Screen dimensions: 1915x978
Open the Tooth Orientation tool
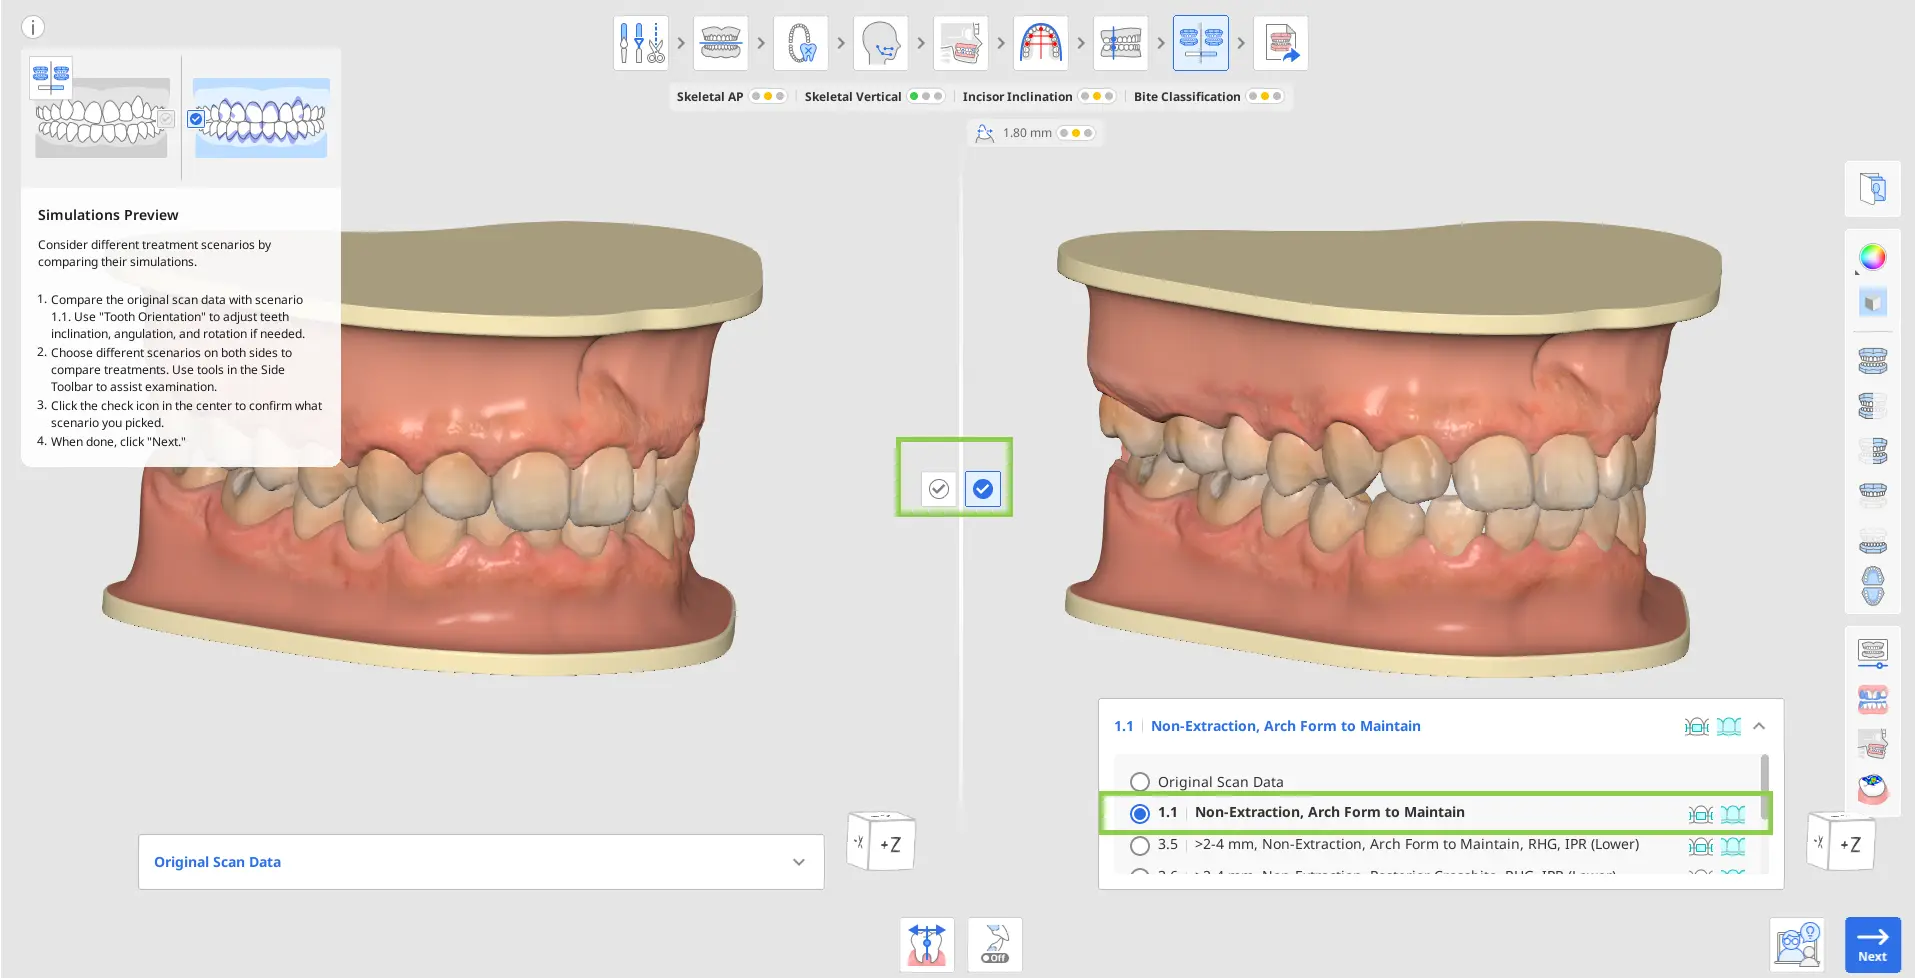pyautogui.click(x=927, y=945)
